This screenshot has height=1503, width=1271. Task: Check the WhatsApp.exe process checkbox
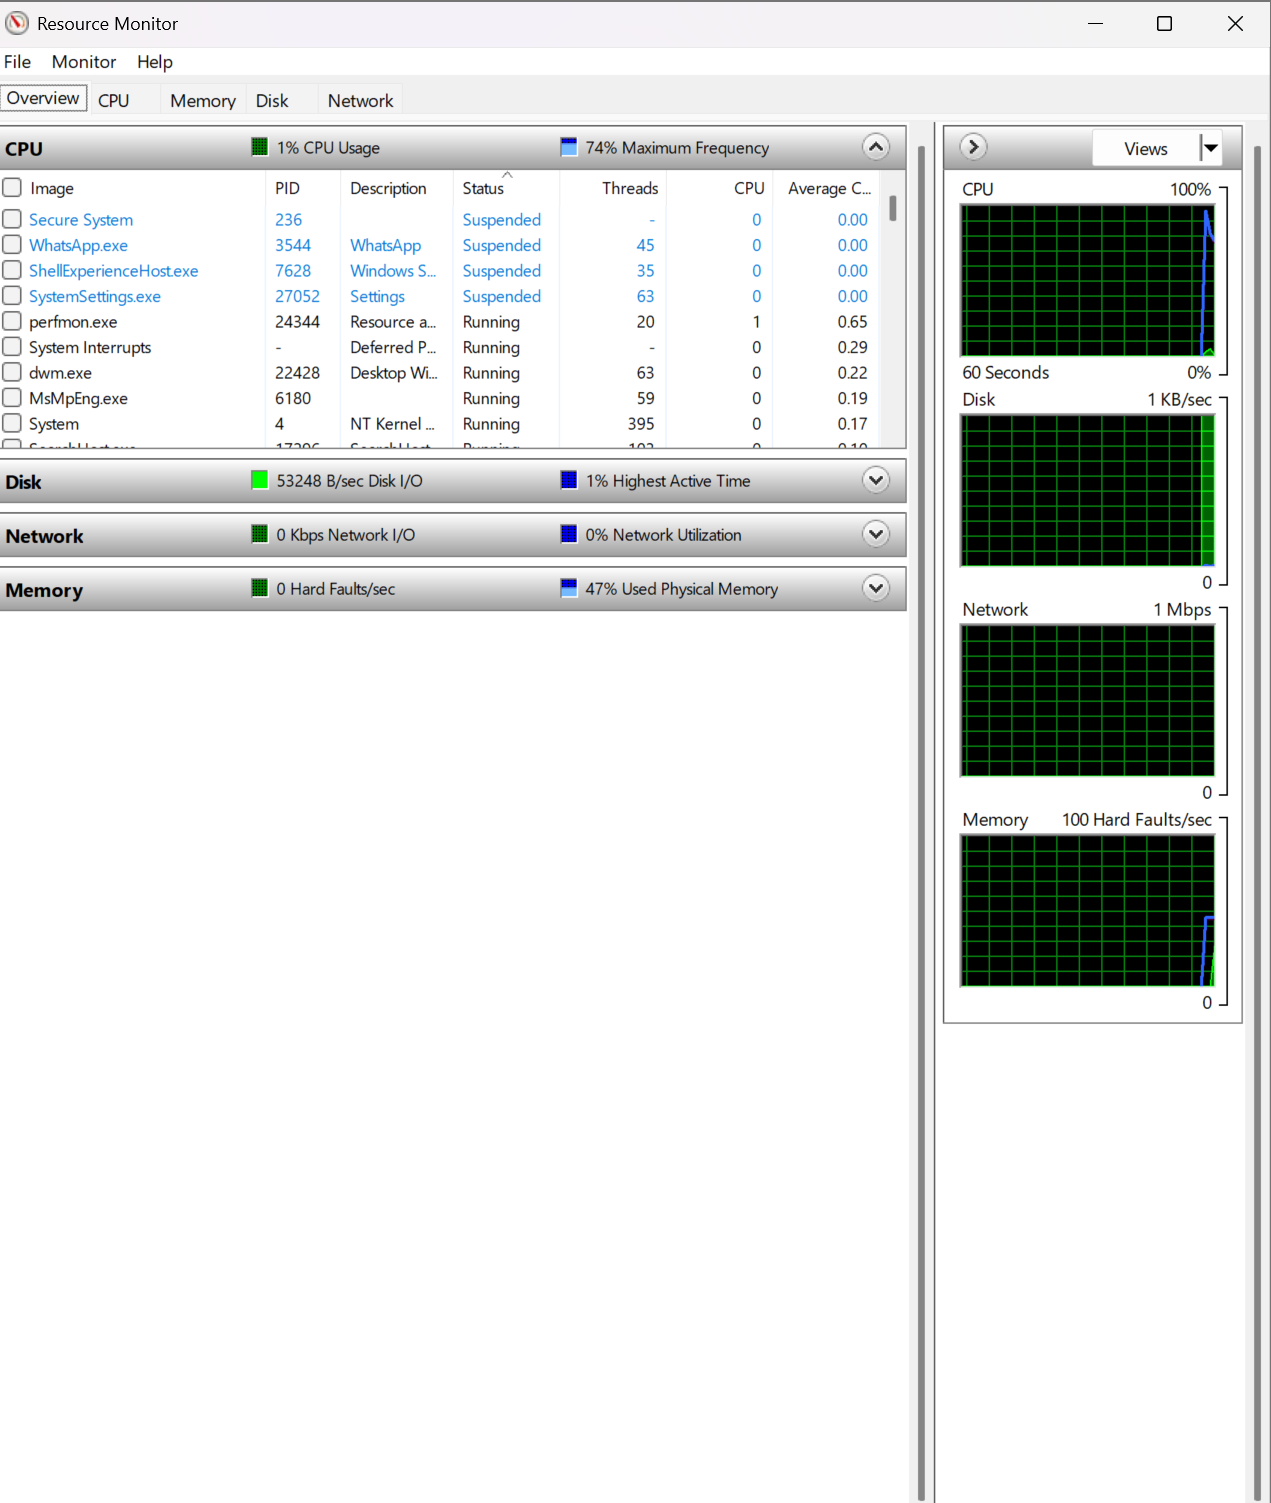(12, 245)
